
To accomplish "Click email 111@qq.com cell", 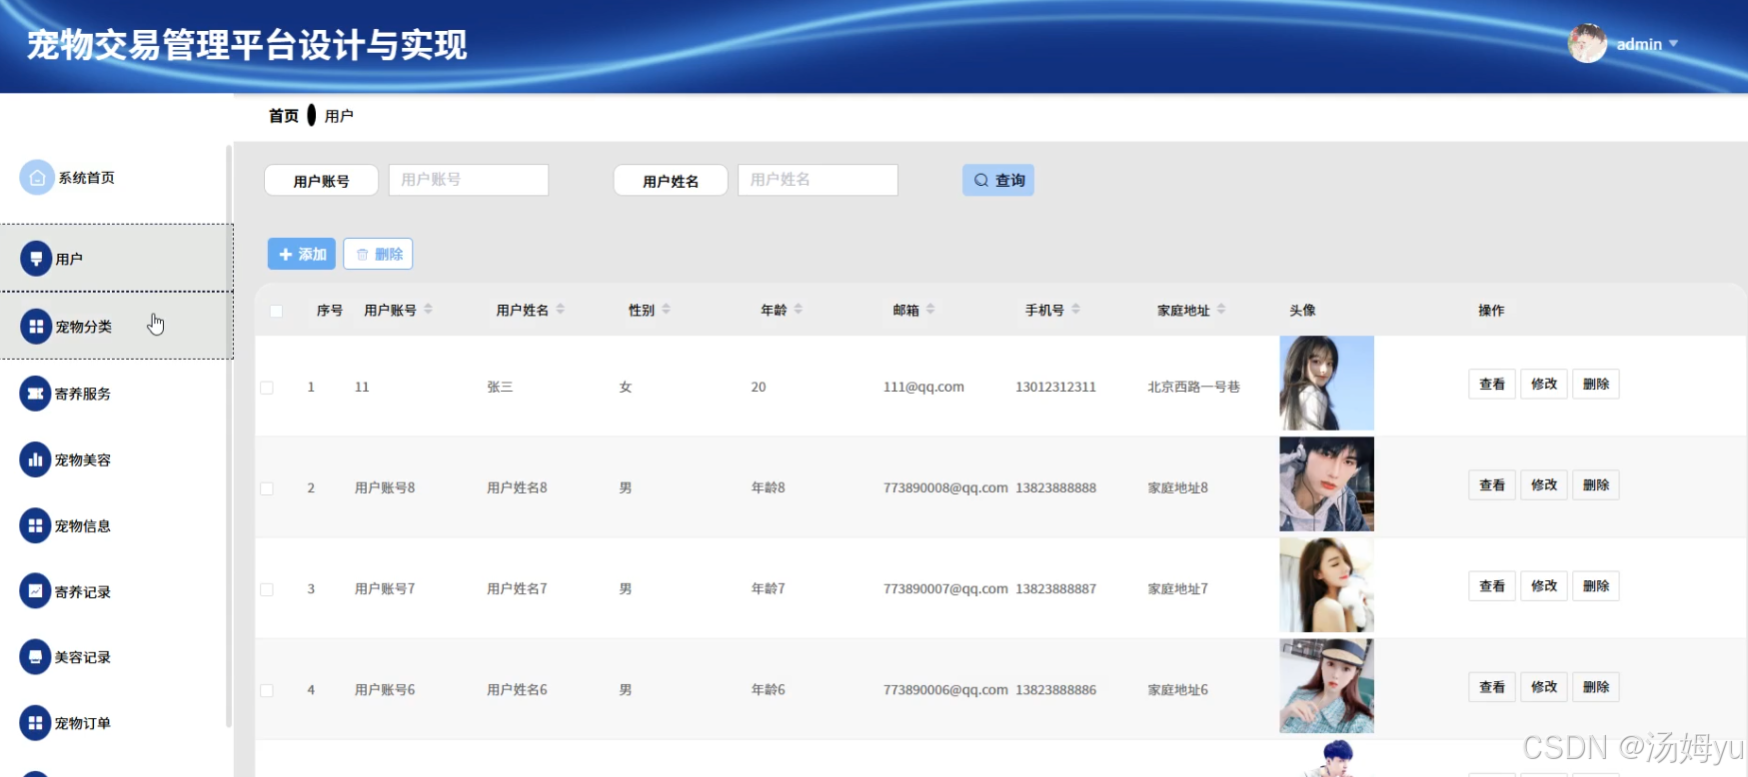I will [x=923, y=387].
